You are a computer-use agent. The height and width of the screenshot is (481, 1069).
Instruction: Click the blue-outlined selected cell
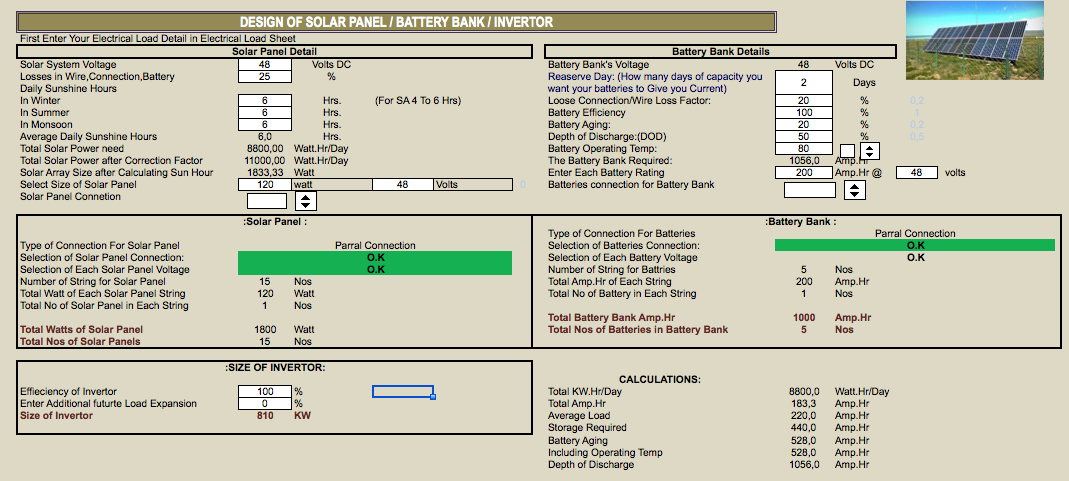click(x=403, y=392)
